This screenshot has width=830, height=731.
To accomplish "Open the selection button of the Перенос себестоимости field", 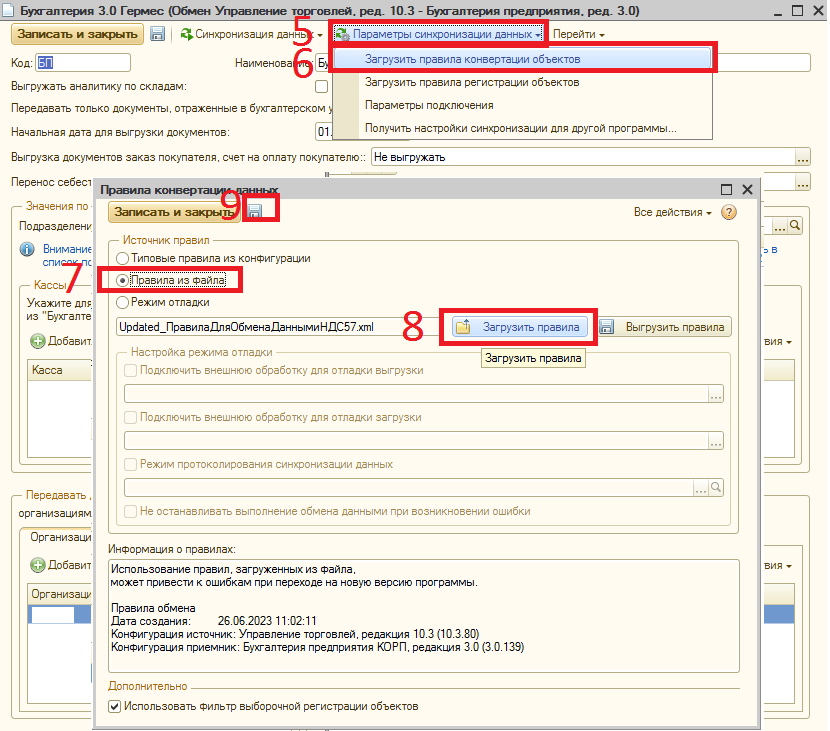I will 802,182.
